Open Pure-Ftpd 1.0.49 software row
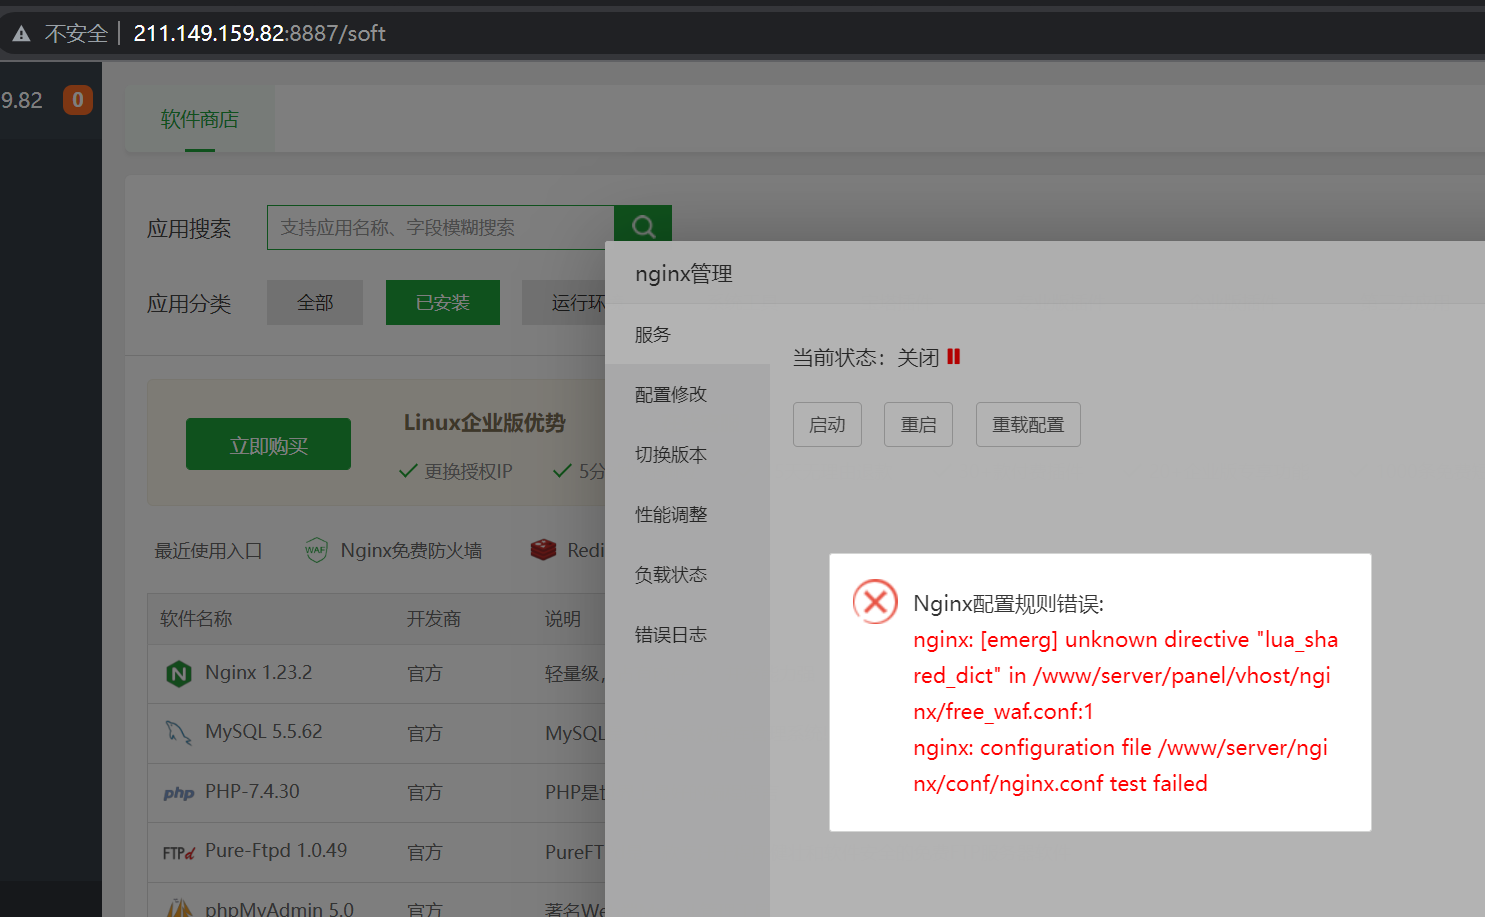This screenshot has height=917, width=1485. (376, 852)
